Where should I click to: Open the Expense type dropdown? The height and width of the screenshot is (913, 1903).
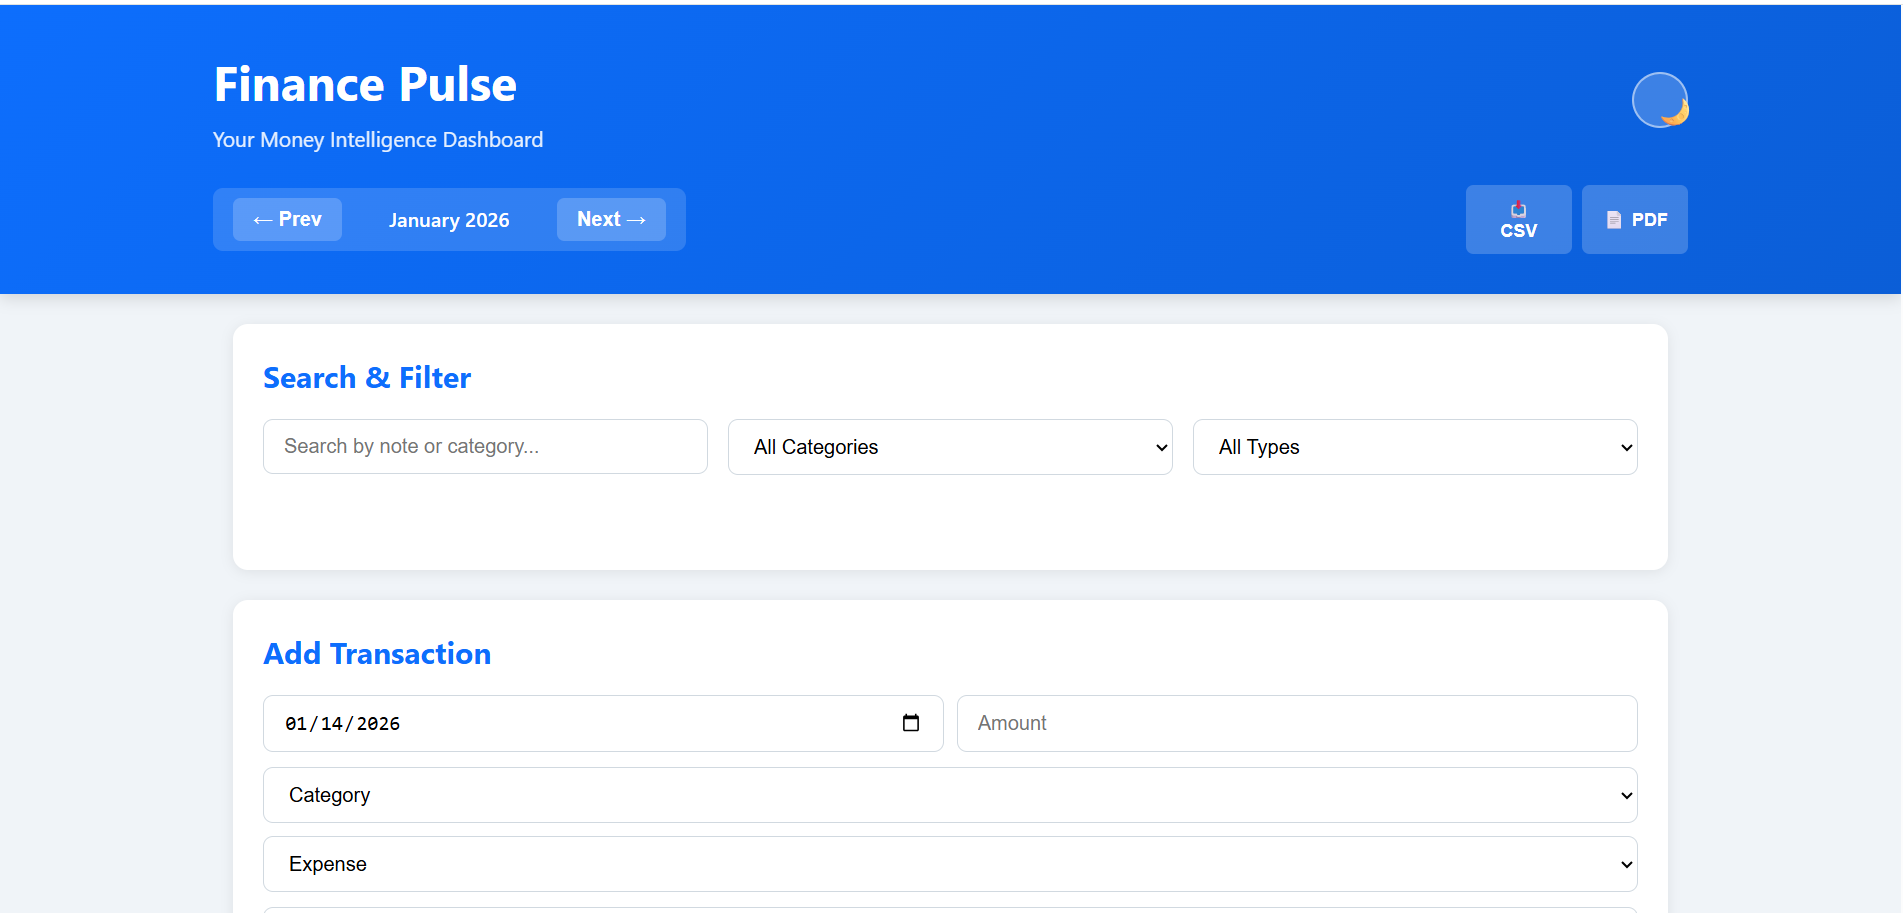point(950,864)
